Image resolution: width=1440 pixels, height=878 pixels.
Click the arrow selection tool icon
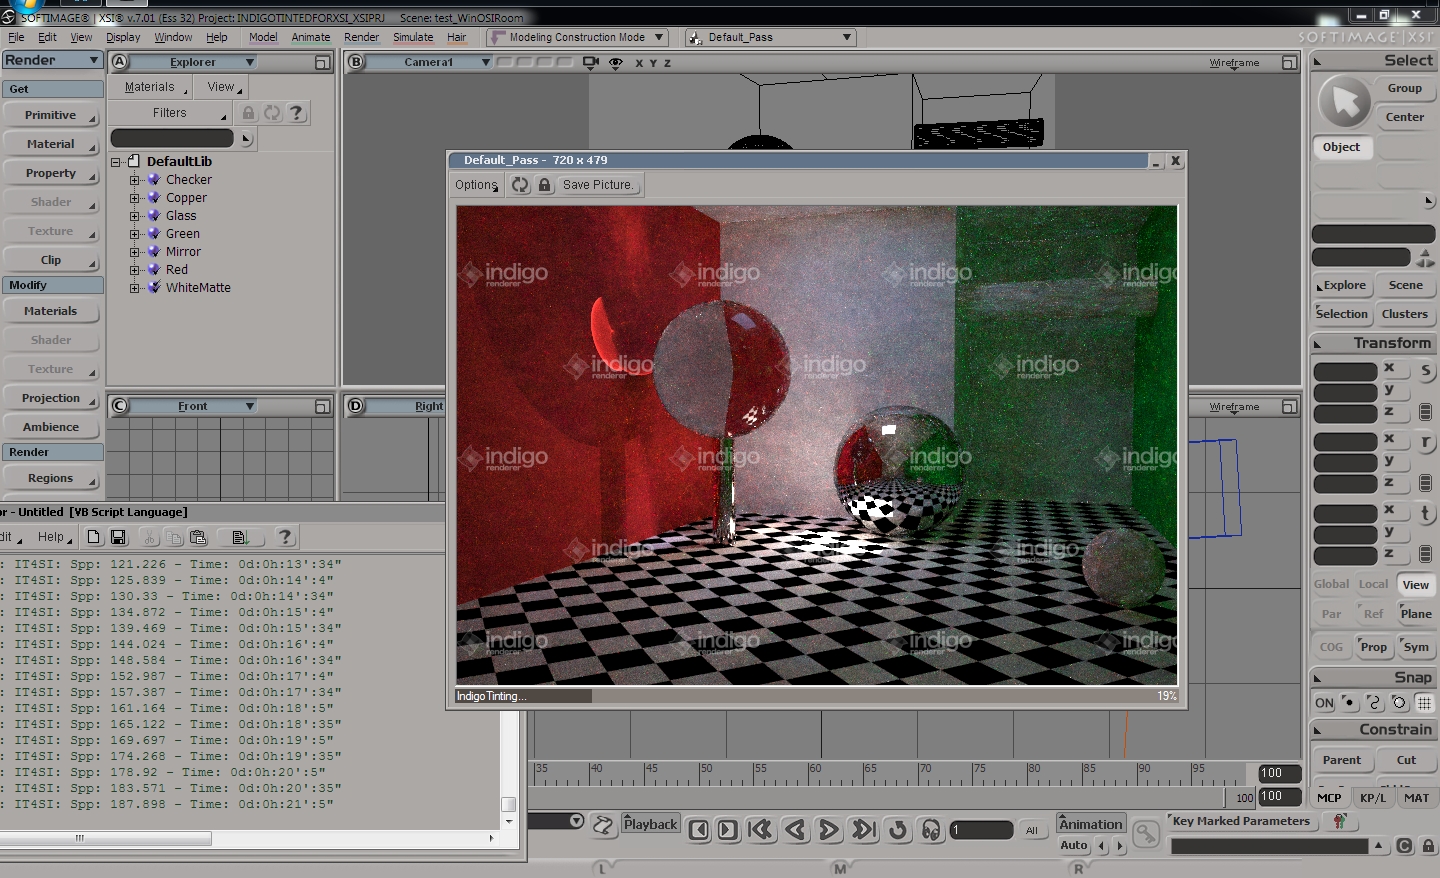[1345, 102]
